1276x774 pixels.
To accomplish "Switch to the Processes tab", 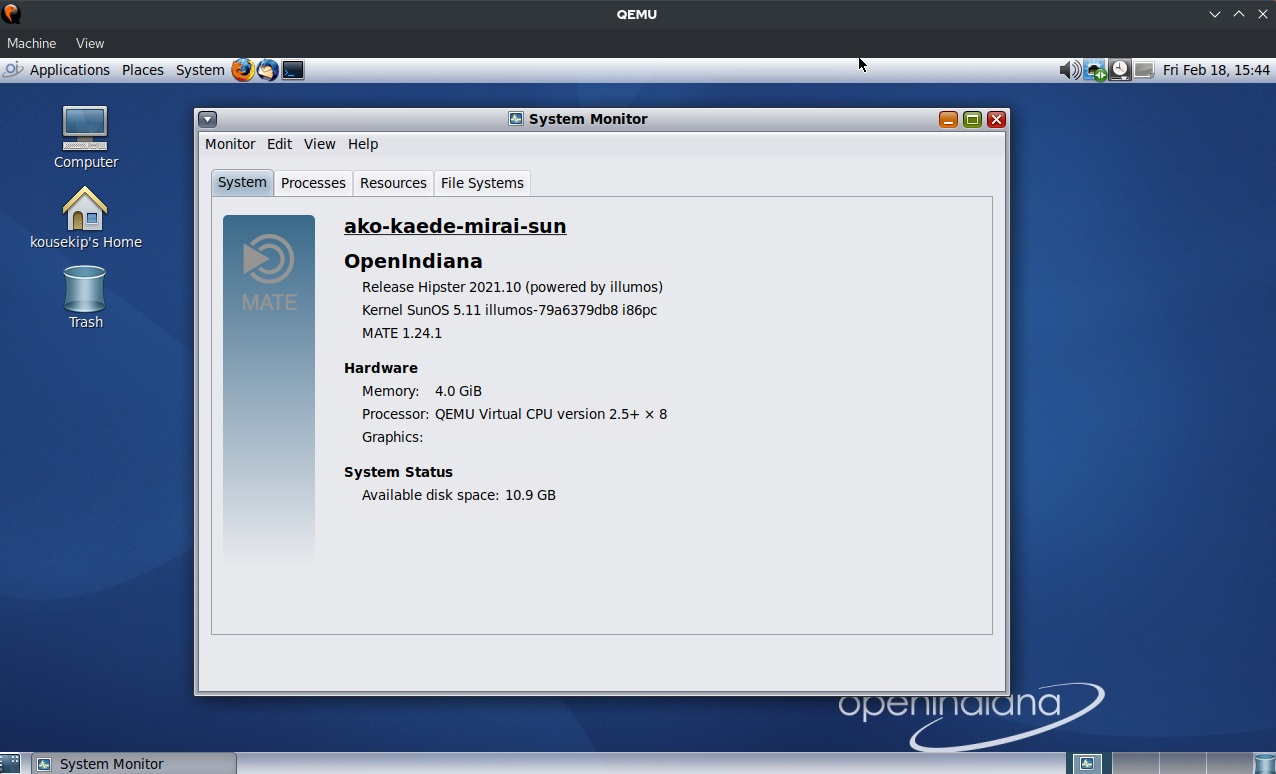I will tap(313, 183).
